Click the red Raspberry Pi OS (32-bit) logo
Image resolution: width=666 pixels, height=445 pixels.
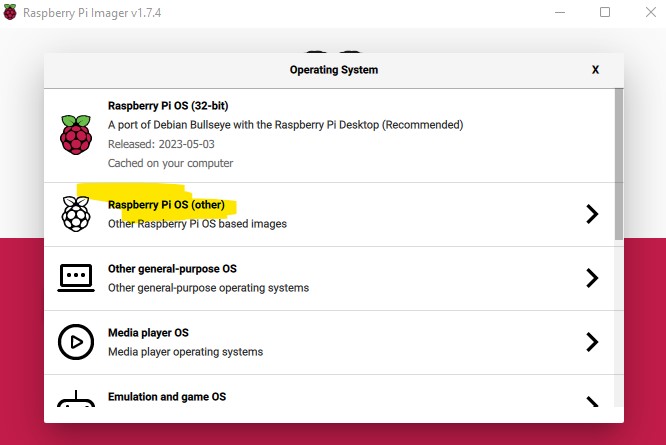pyautogui.click(x=76, y=135)
